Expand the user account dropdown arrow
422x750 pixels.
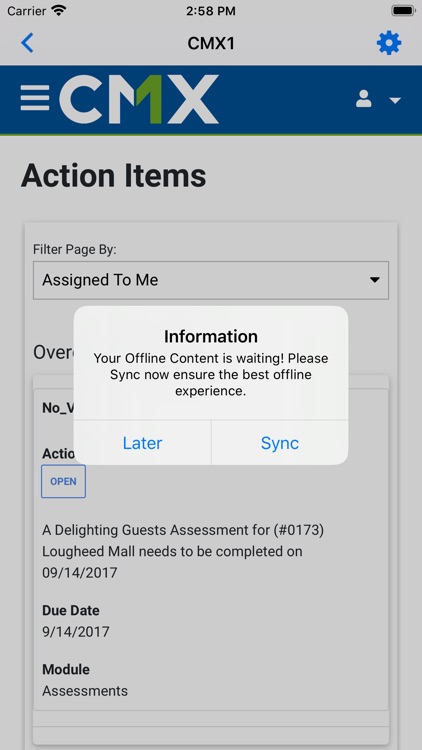(395, 100)
